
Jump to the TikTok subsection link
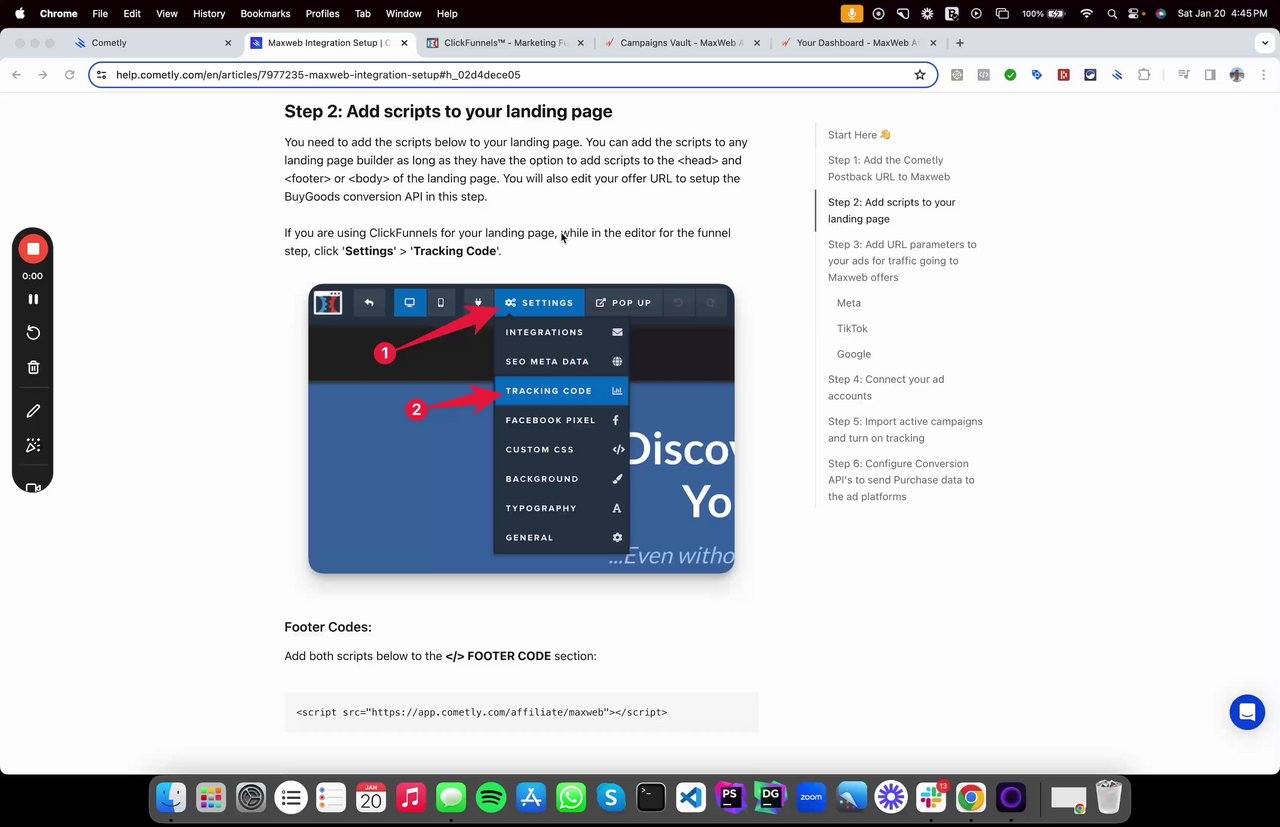852,328
